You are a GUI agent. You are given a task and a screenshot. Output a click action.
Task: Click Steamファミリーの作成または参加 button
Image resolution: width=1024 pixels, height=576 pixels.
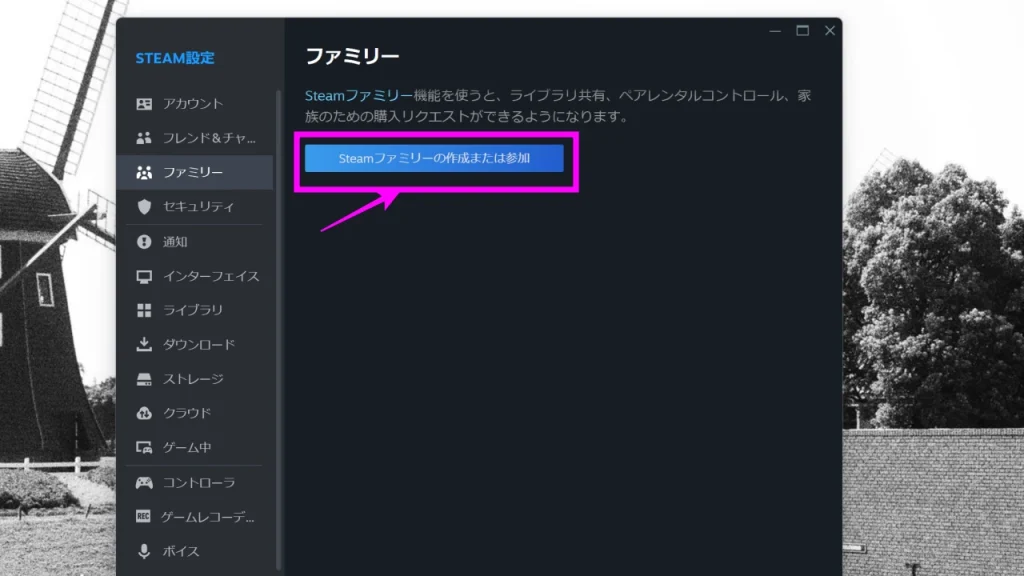point(434,158)
